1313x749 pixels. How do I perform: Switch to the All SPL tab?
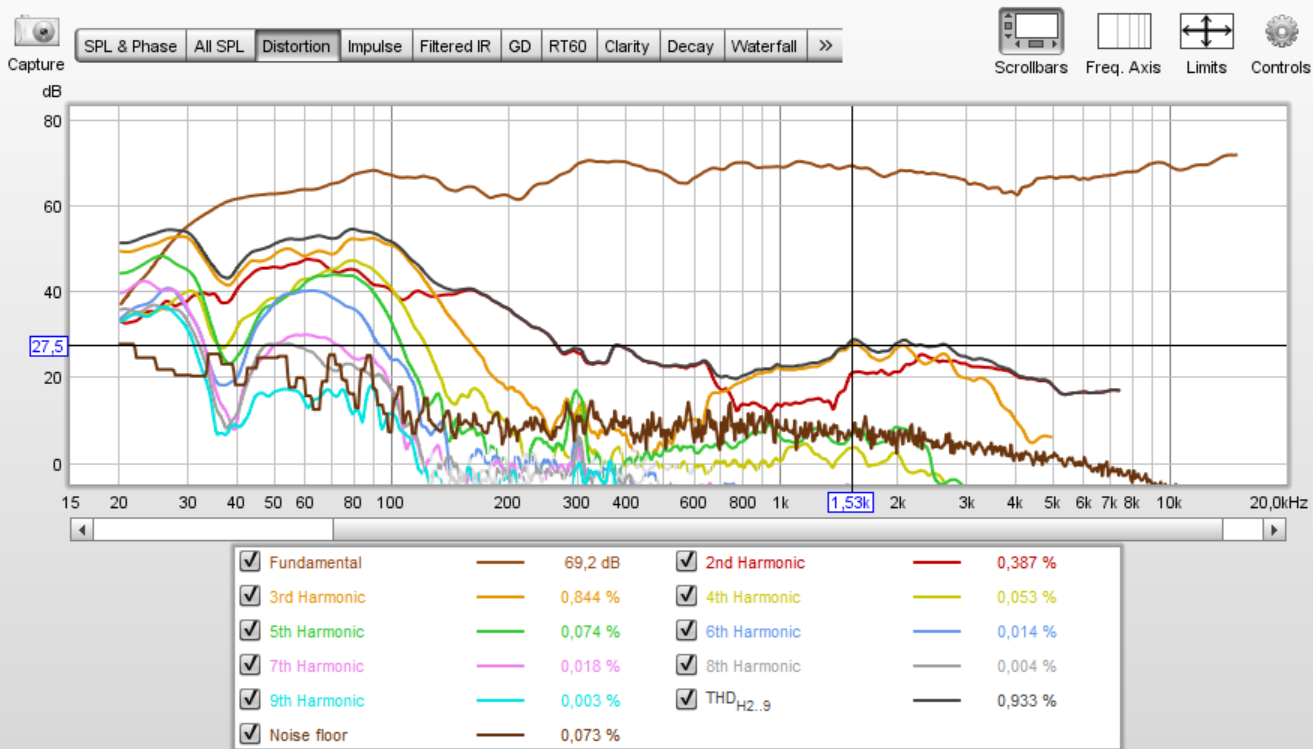(219, 46)
